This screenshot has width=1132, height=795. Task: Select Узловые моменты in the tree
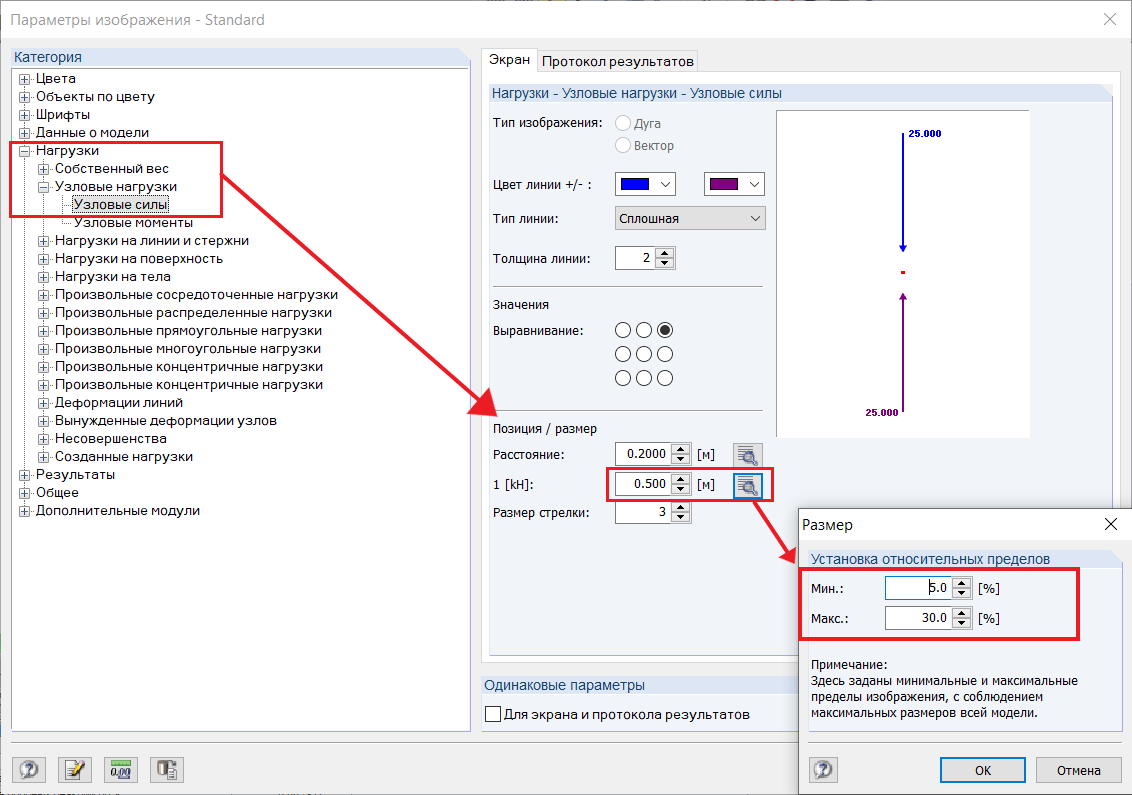(133, 222)
